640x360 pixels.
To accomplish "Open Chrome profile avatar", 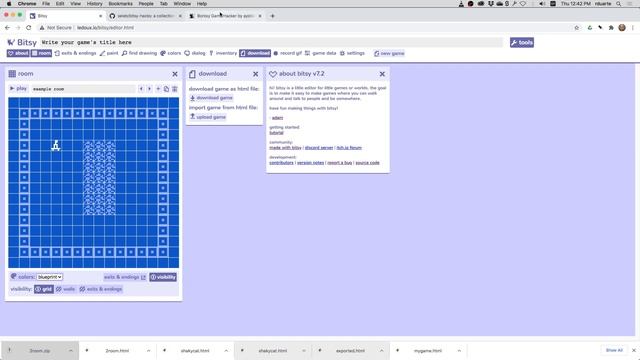I will (x=622, y=28).
